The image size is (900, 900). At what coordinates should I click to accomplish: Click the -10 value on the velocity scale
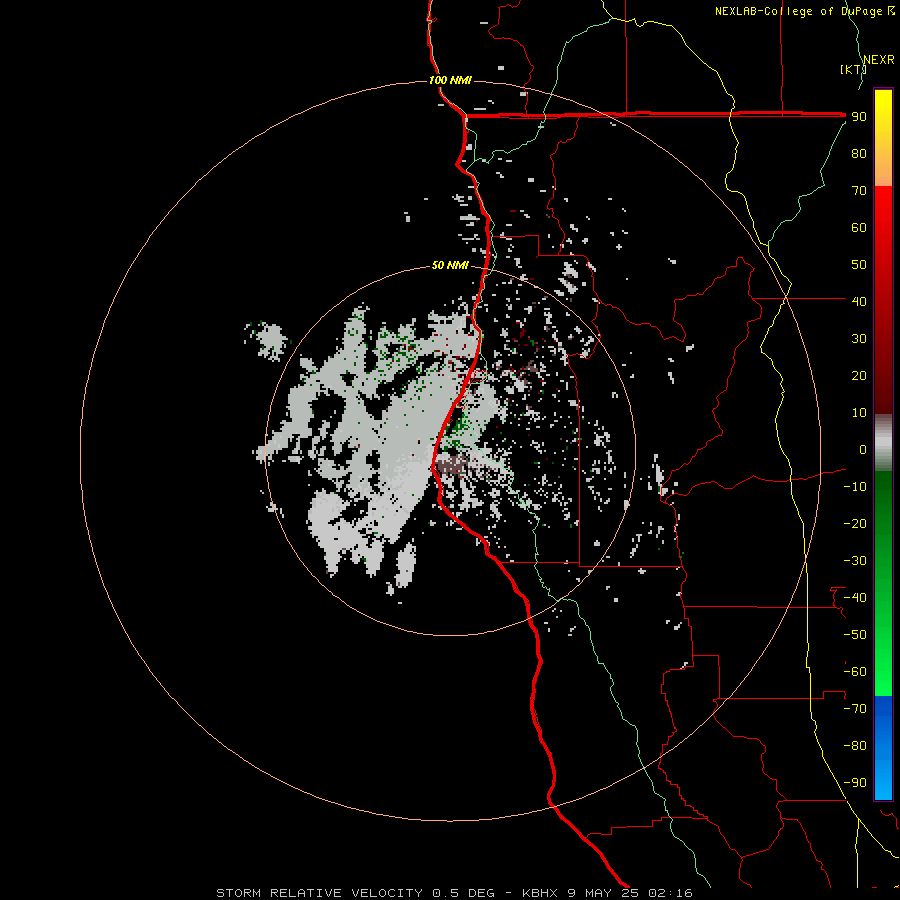pyautogui.click(x=855, y=487)
